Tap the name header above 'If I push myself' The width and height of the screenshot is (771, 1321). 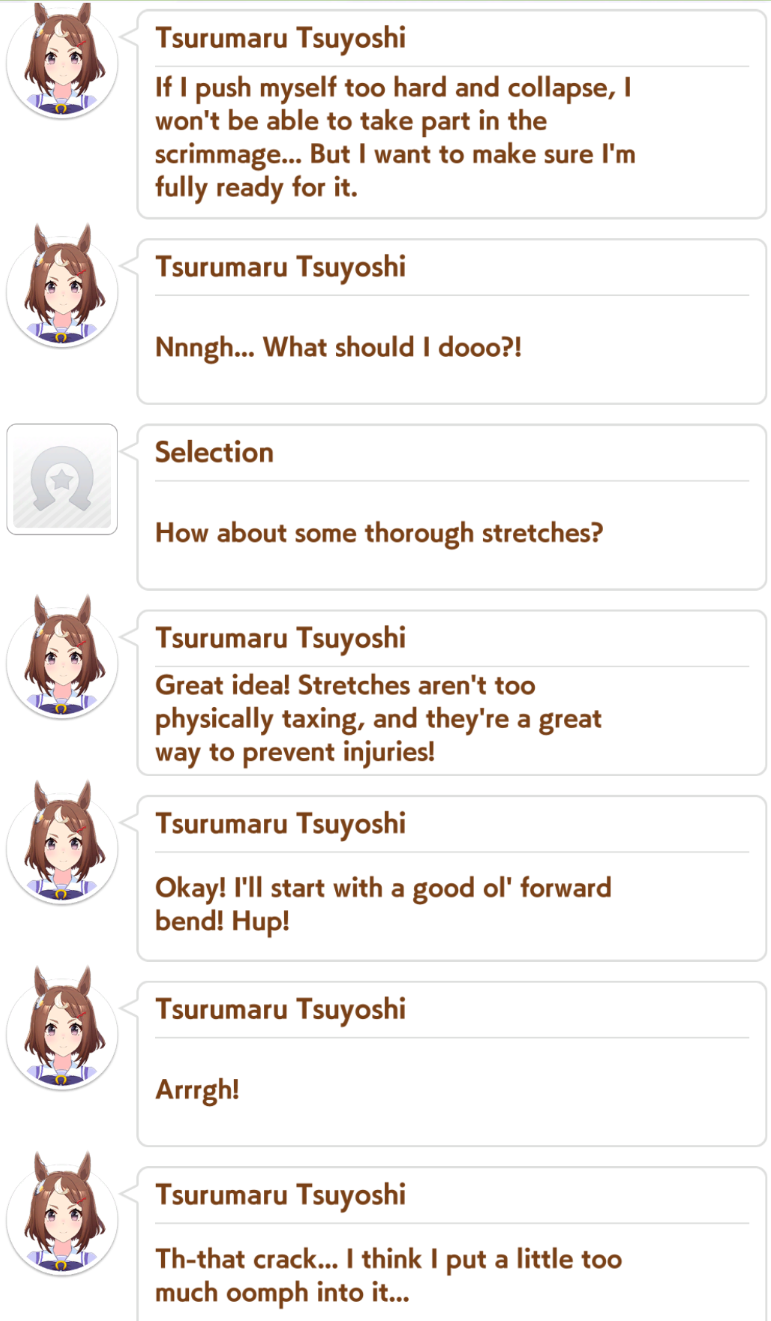point(280,39)
